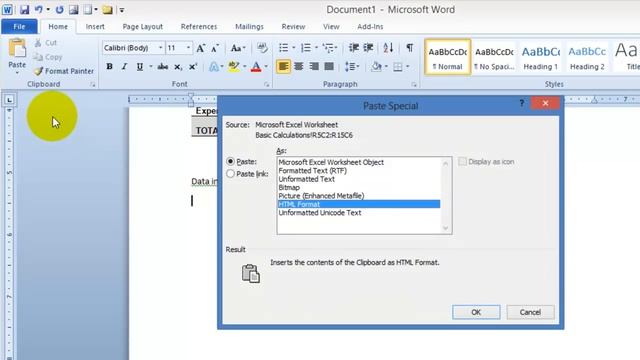This screenshot has height=360, width=640.
Task: Click the Grow Font icon
Action: click(x=200, y=48)
